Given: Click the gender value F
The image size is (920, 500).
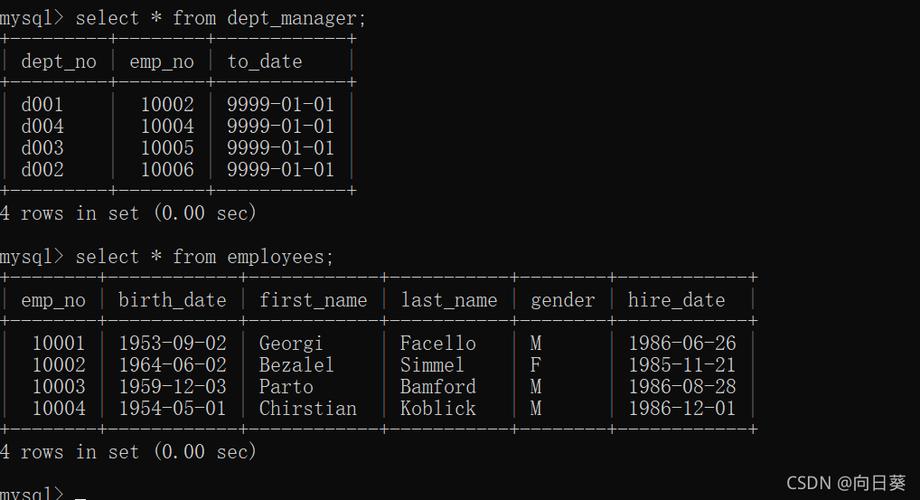Looking at the screenshot, I should click(536, 365).
